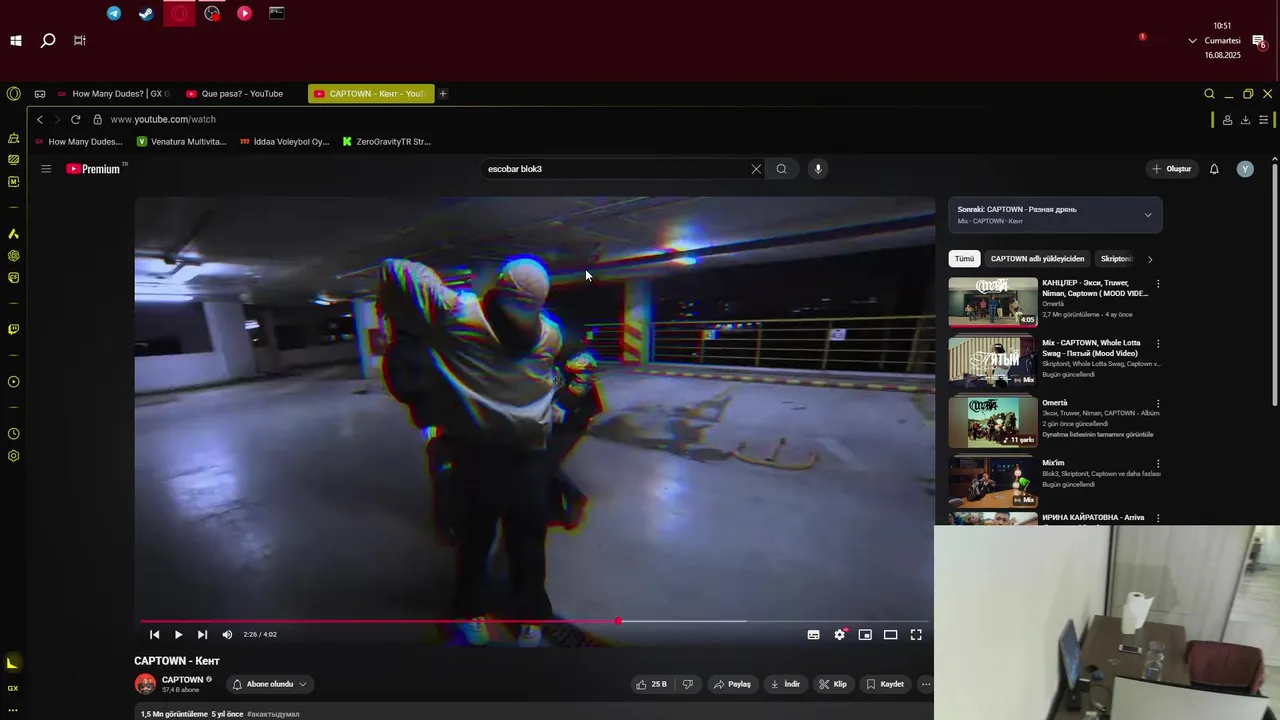Go to previous video in player
This screenshot has width=1280, height=720.
[154, 635]
